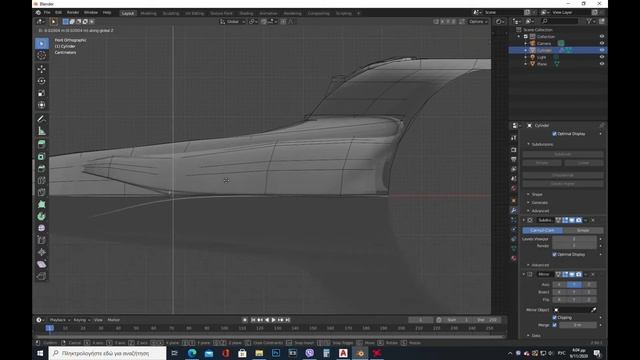Enable Bisect X button
This screenshot has height=360, width=640.
[559, 292]
